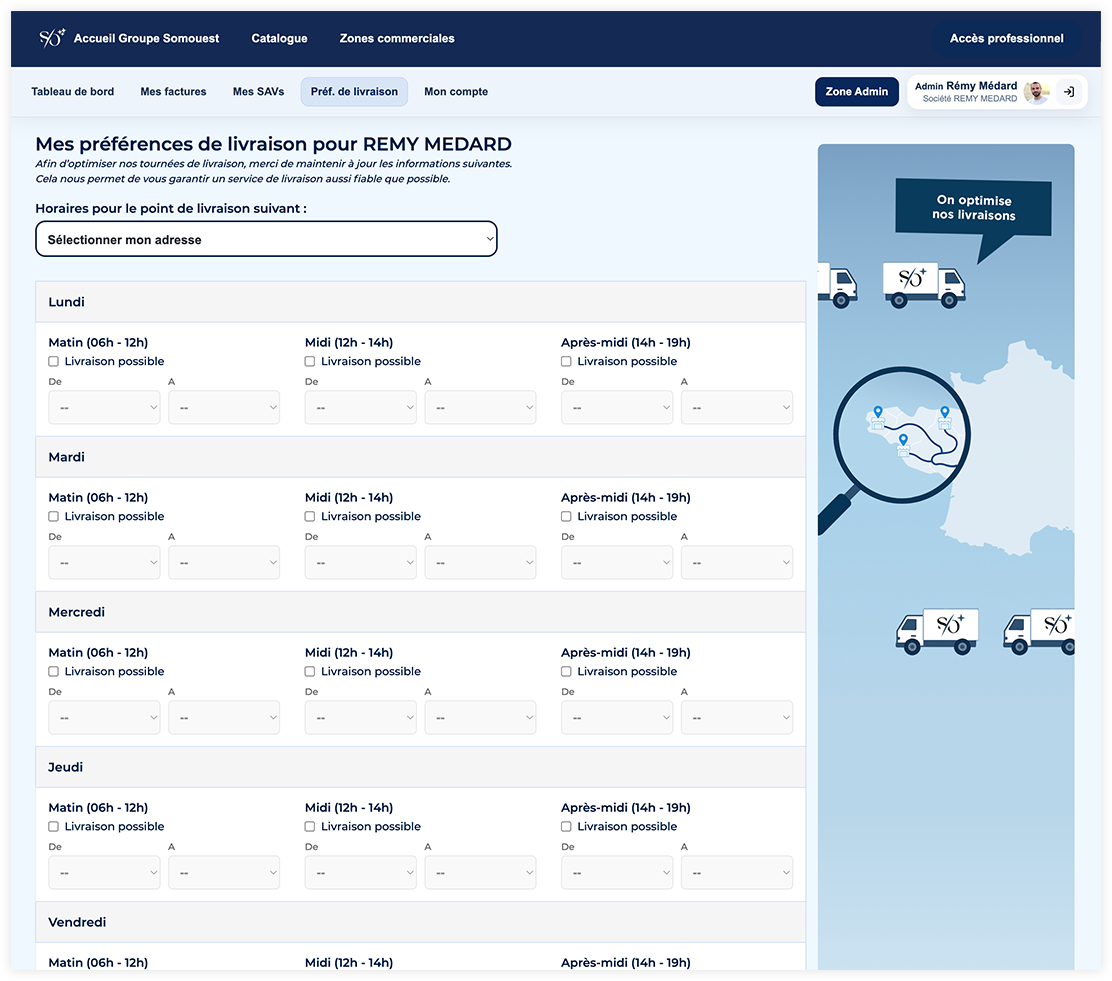Image resolution: width=1112 pixels, height=981 pixels.
Task: Click the delivery truck below the speech bubble
Action: click(923, 284)
